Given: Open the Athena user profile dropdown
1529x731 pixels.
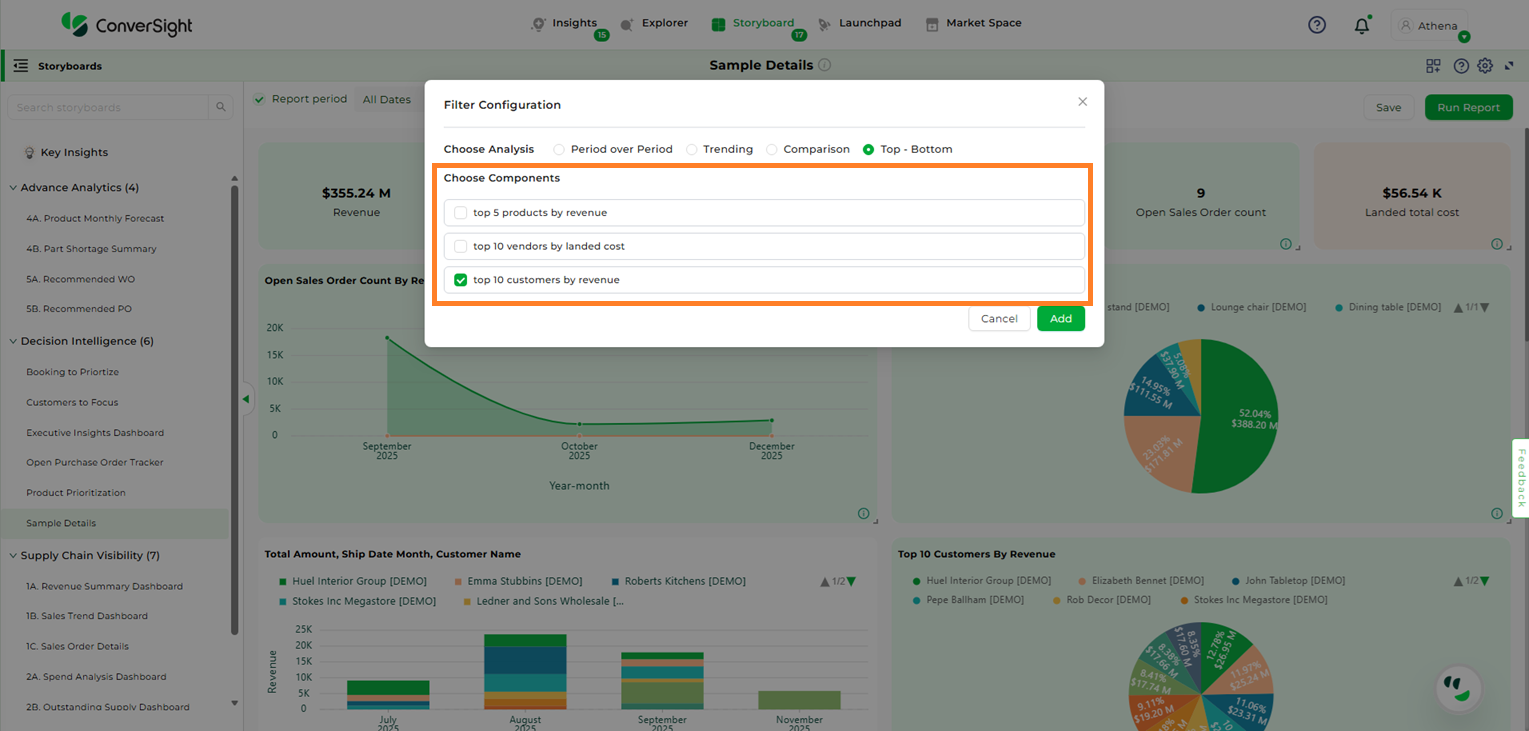Looking at the screenshot, I should click(x=1430, y=26).
